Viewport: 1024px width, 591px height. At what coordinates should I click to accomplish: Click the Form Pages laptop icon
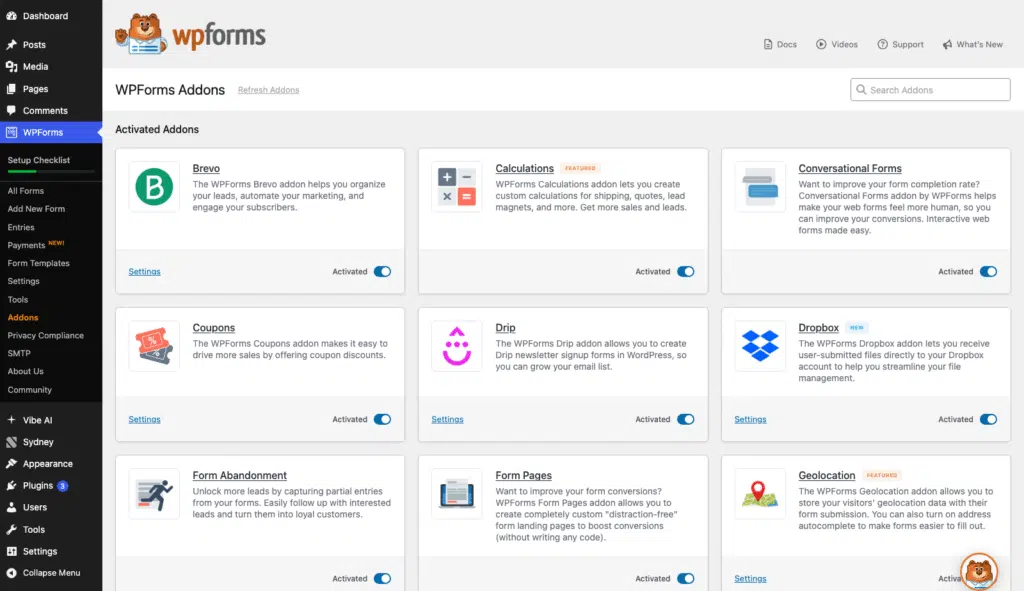click(x=456, y=494)
